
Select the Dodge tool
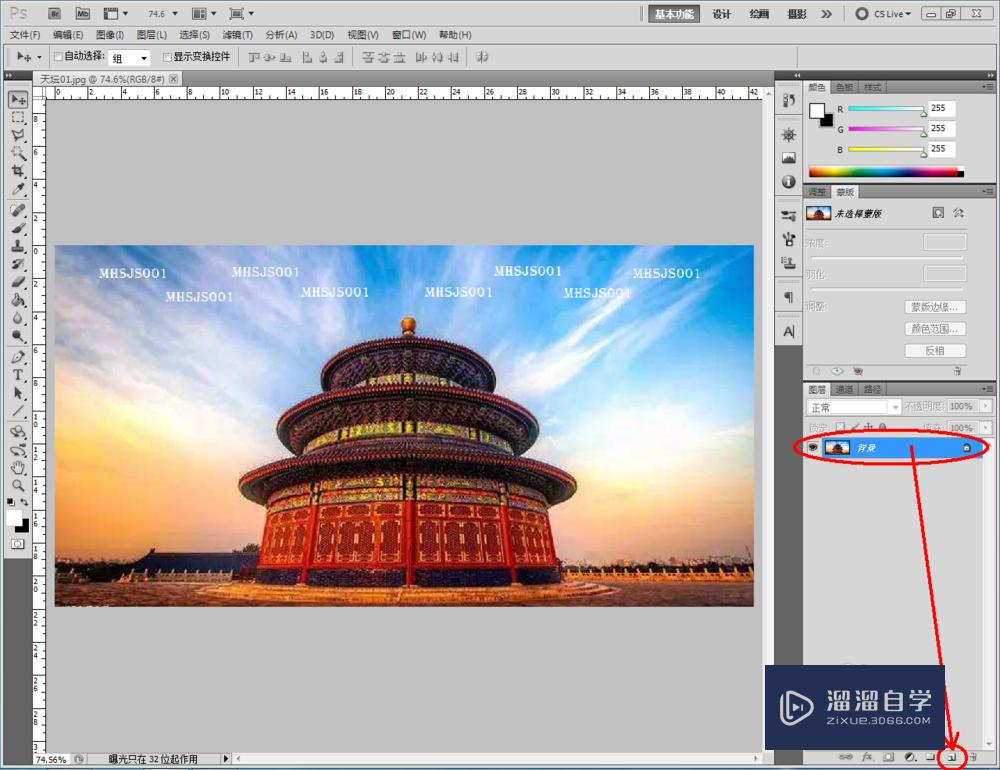(18, 336)
